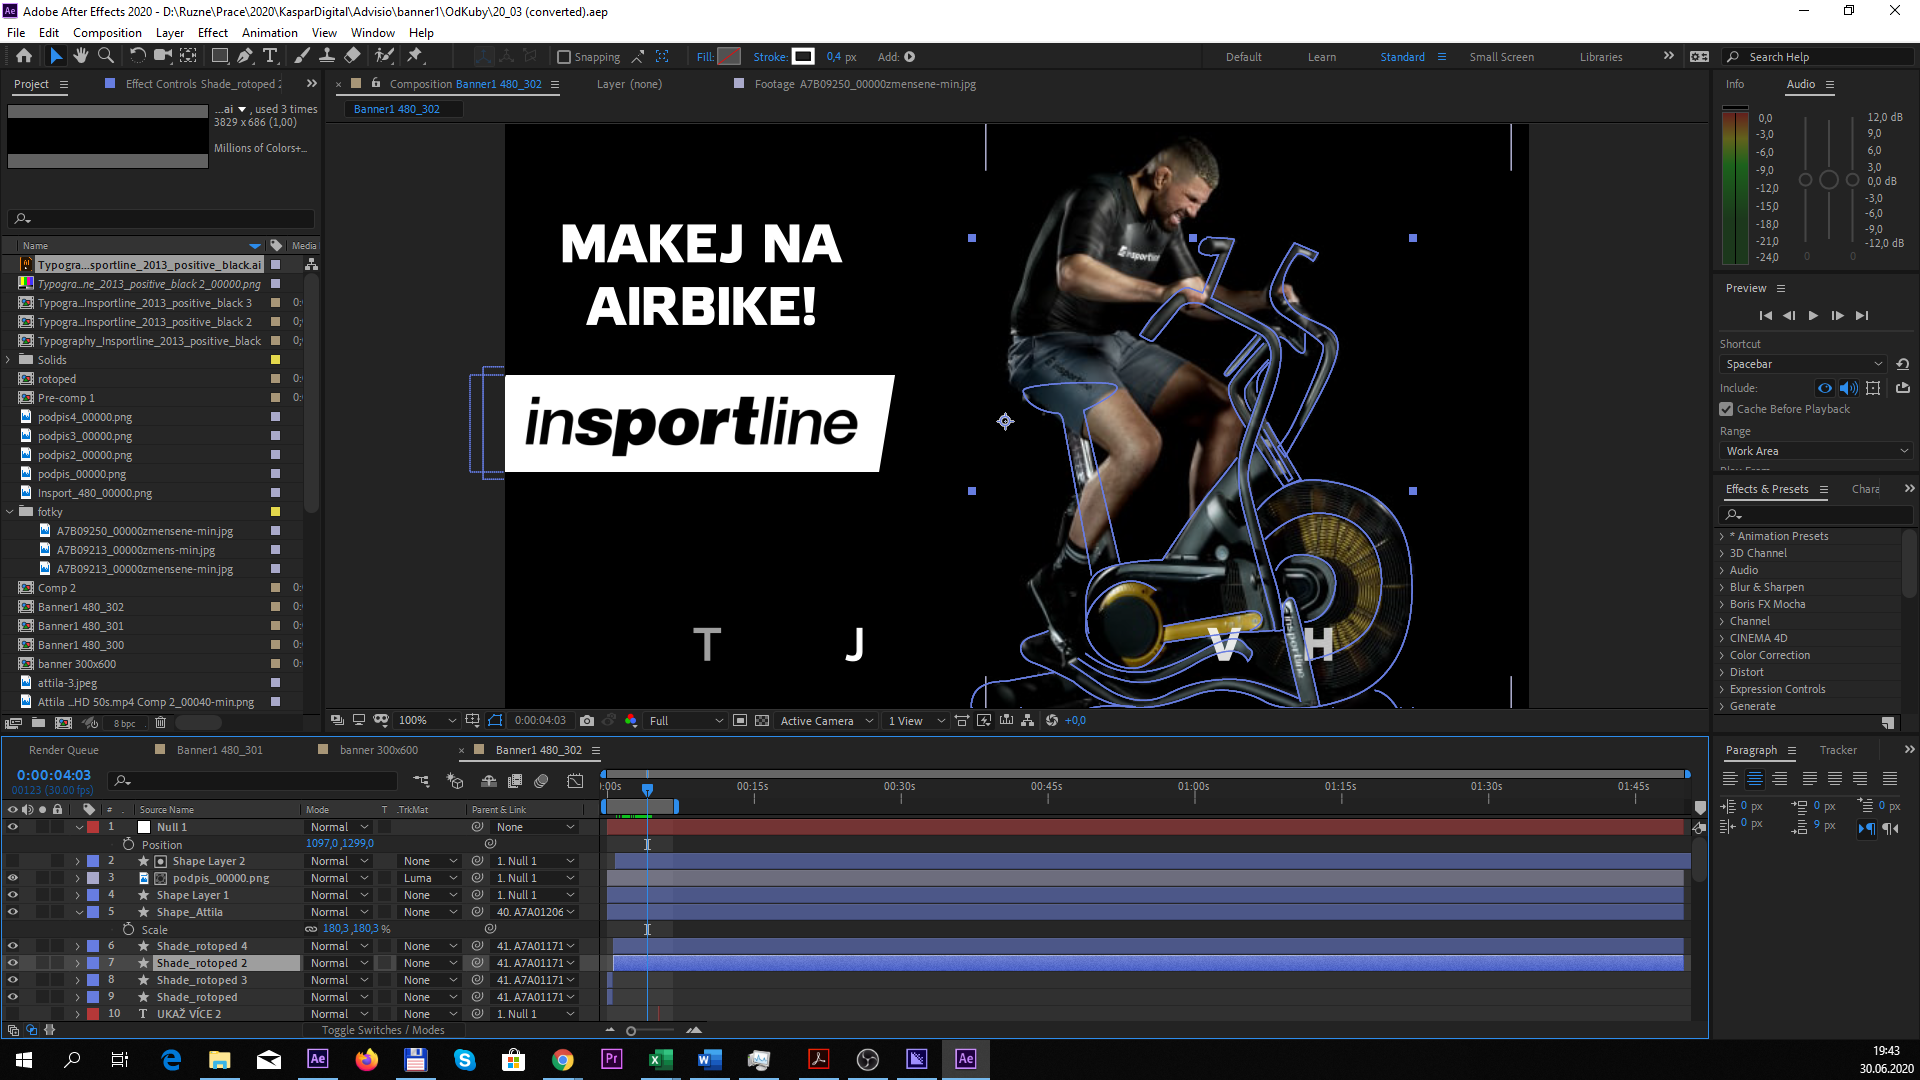
Task: Enable Motion Blur for timeline layers
Action: coord(541,781)
